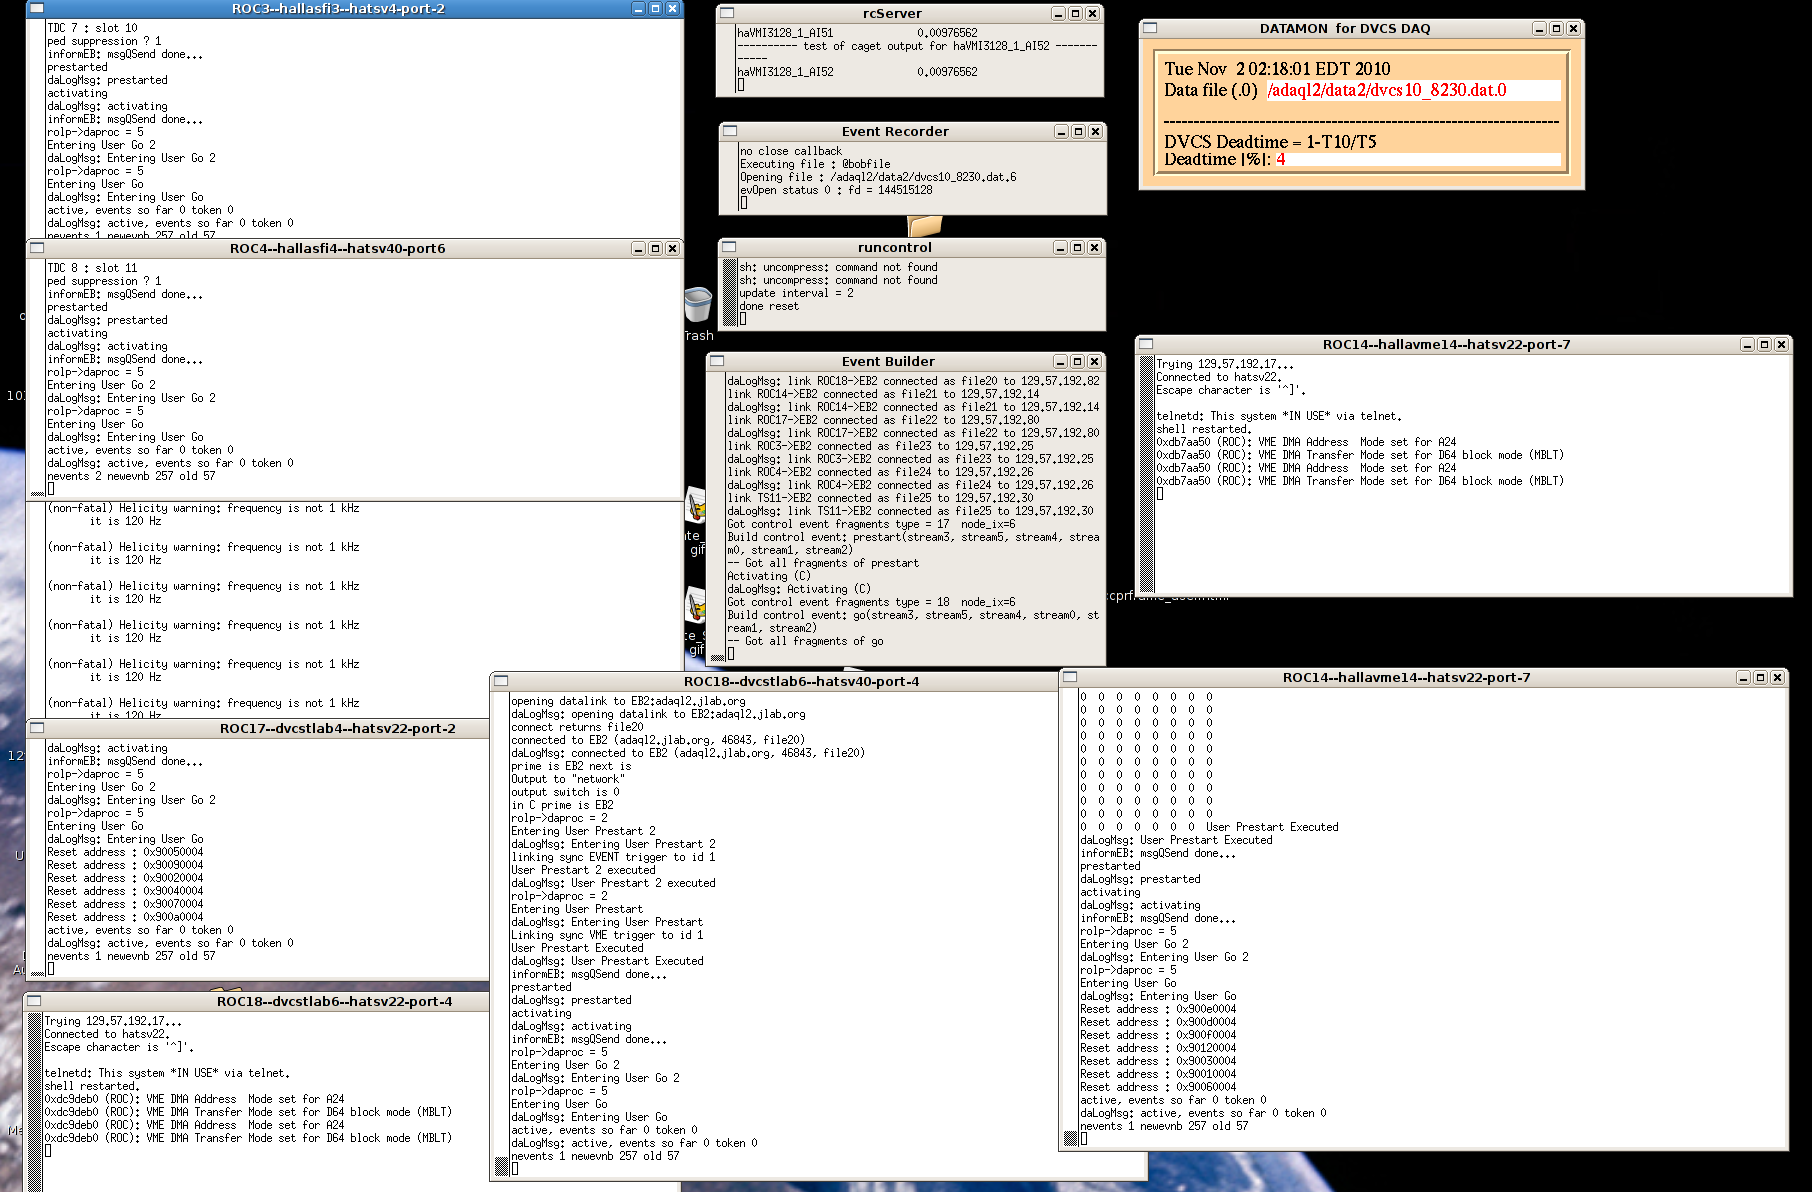Open window menu of ROC17--dvcstlab4--hatsv22-port-2
Screen dimensions: 1812x1192
pos(37,728)
